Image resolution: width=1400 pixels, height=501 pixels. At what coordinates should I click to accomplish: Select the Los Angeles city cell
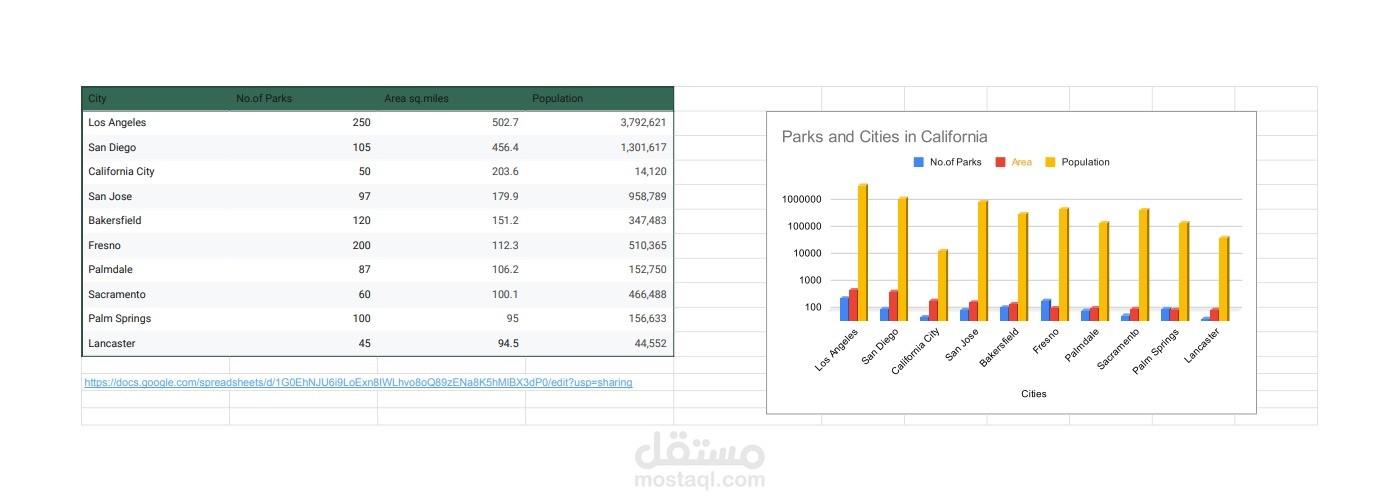click(x=117, y=122)
